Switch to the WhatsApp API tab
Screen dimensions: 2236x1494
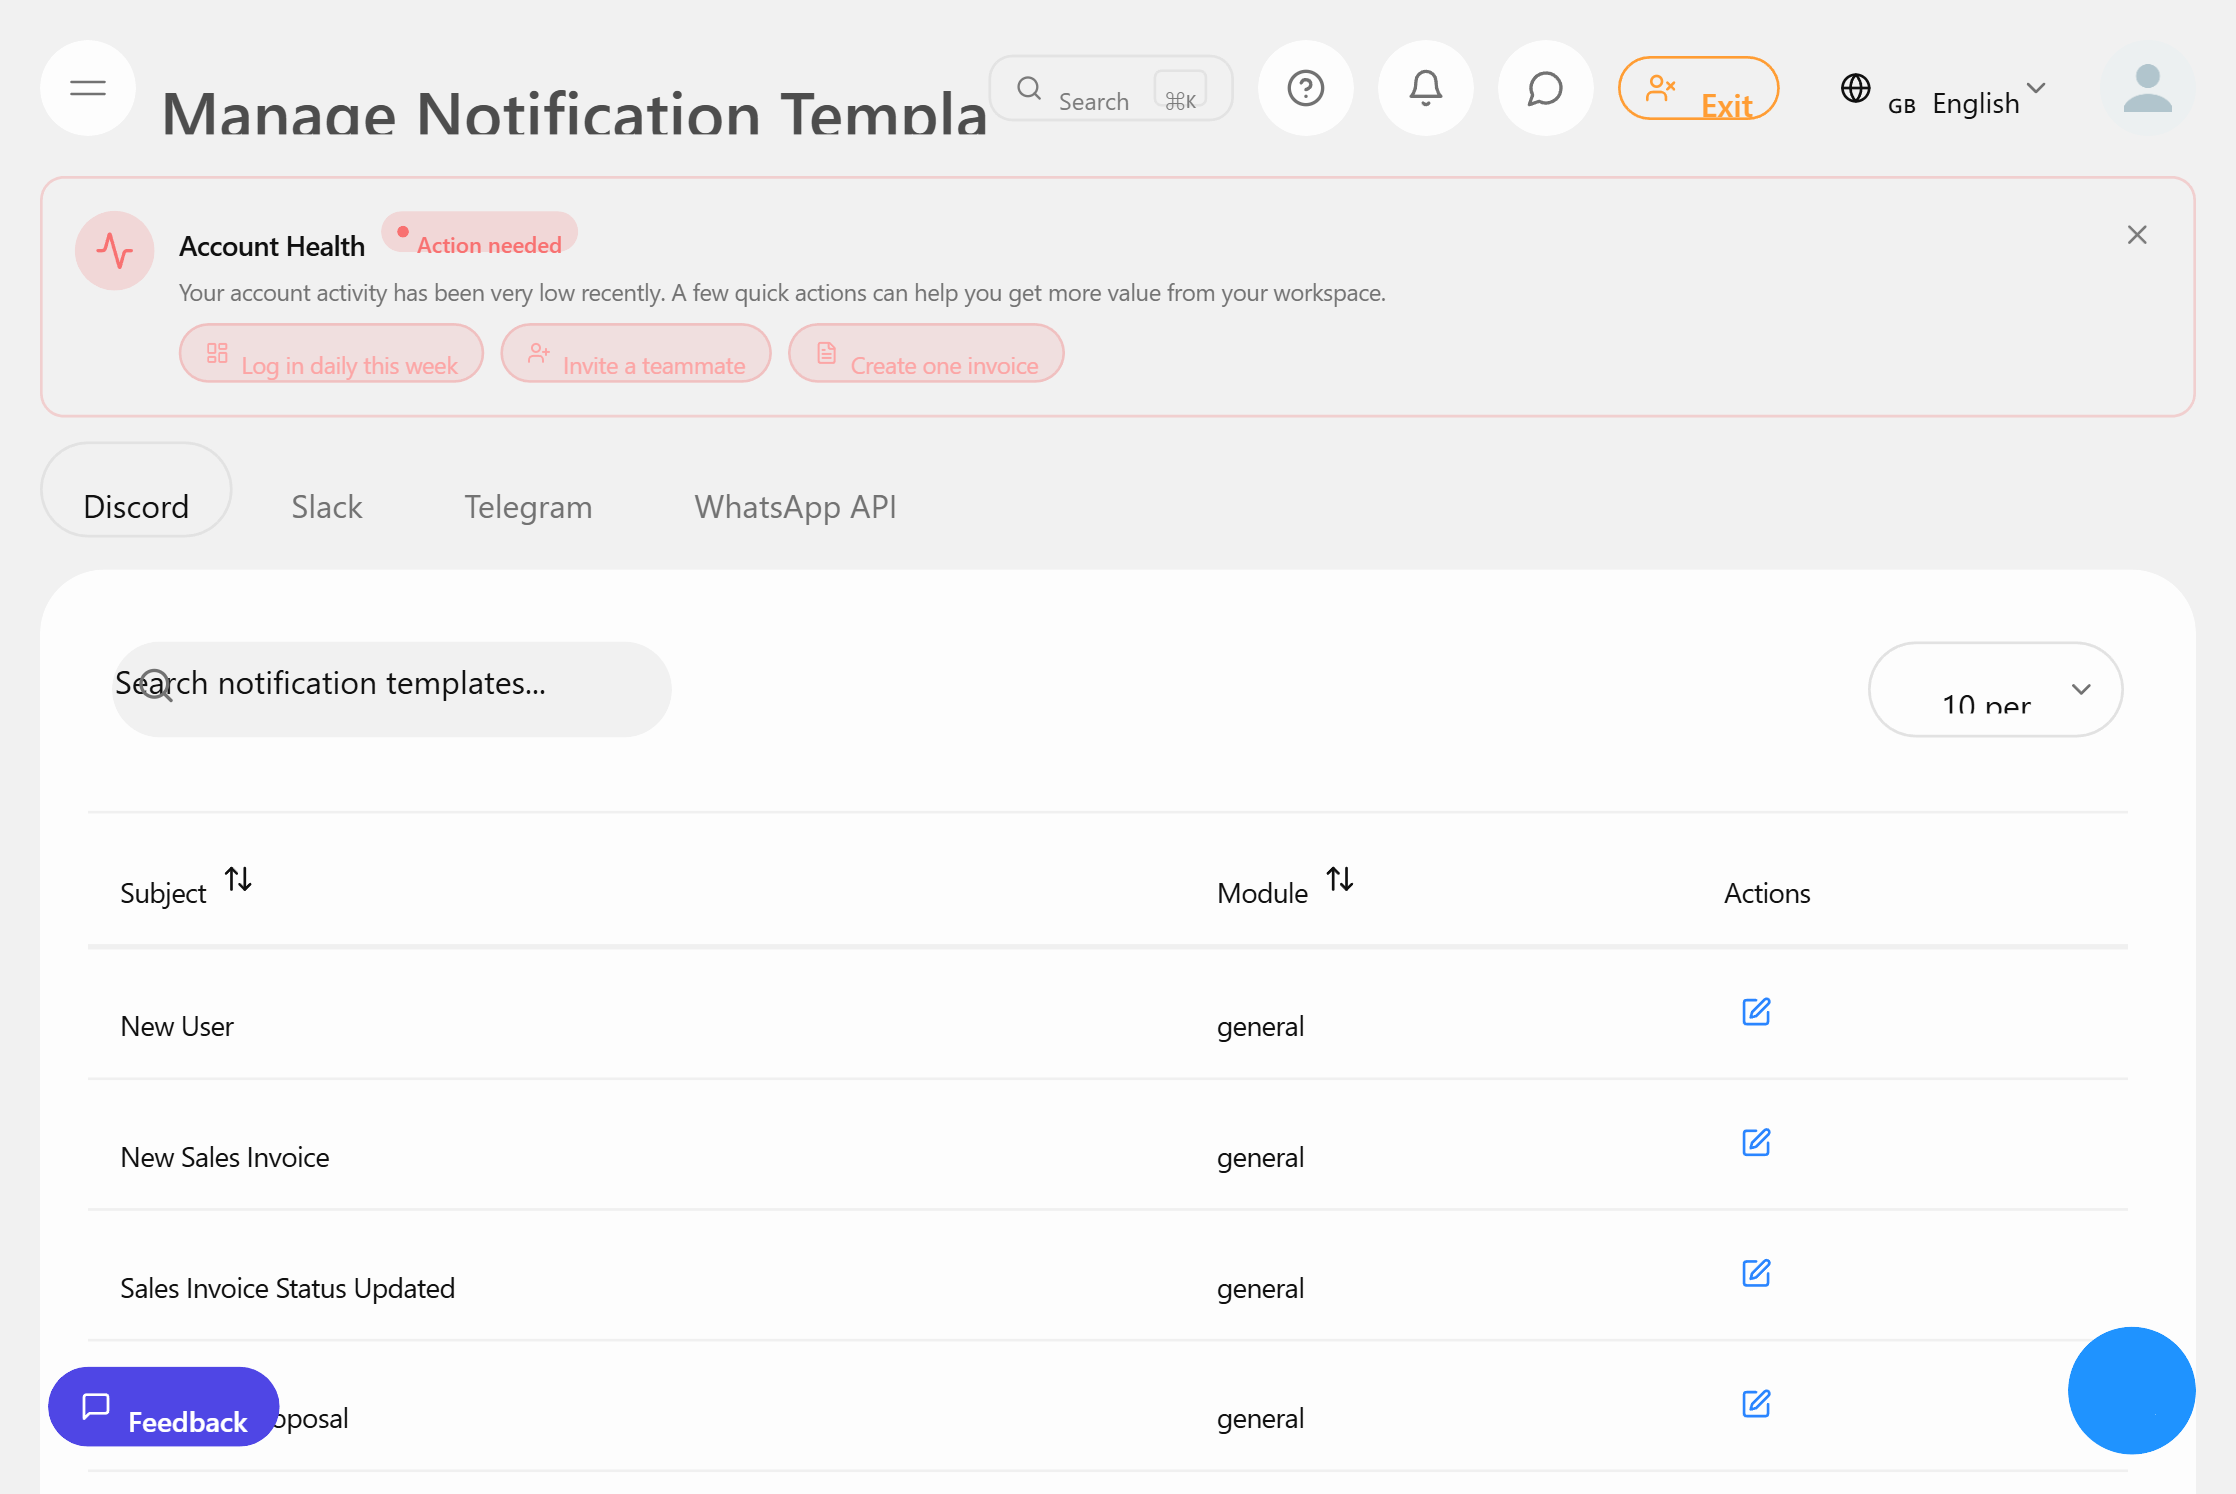coord(794,506)
